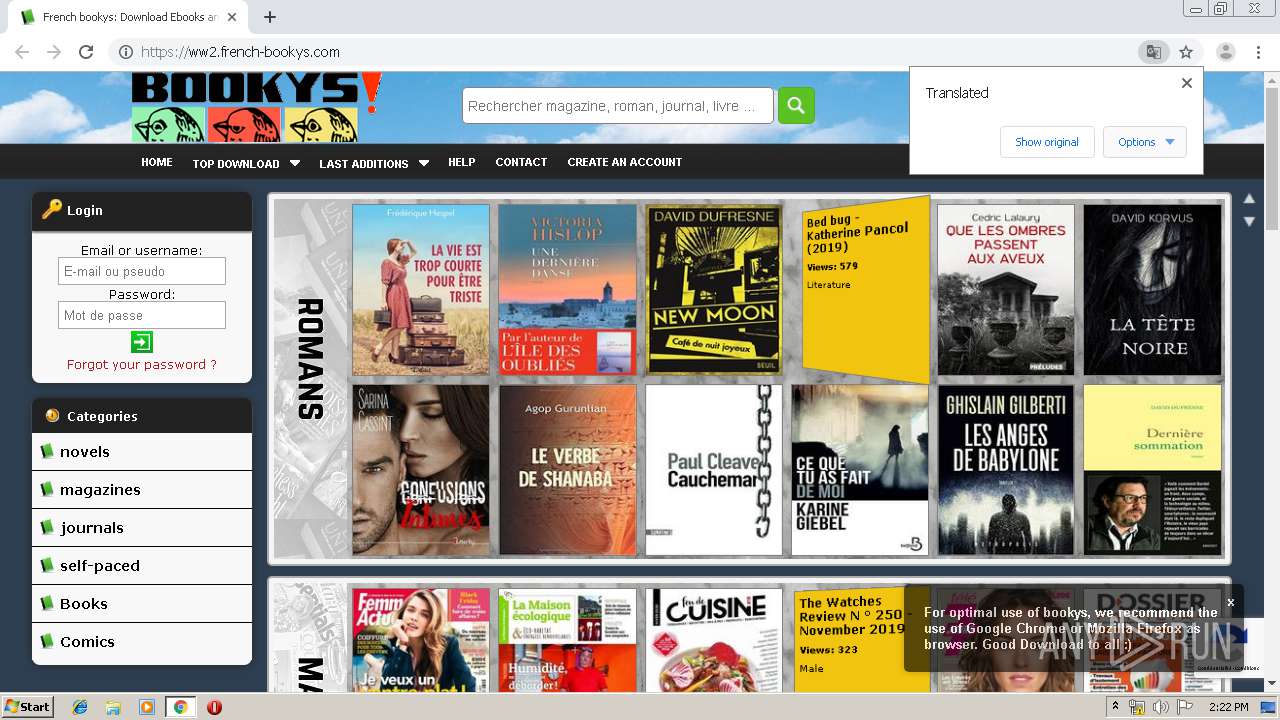This screenshot has width=1280, height=720.
Task: Open the journals category
Action: coord(142,528)
